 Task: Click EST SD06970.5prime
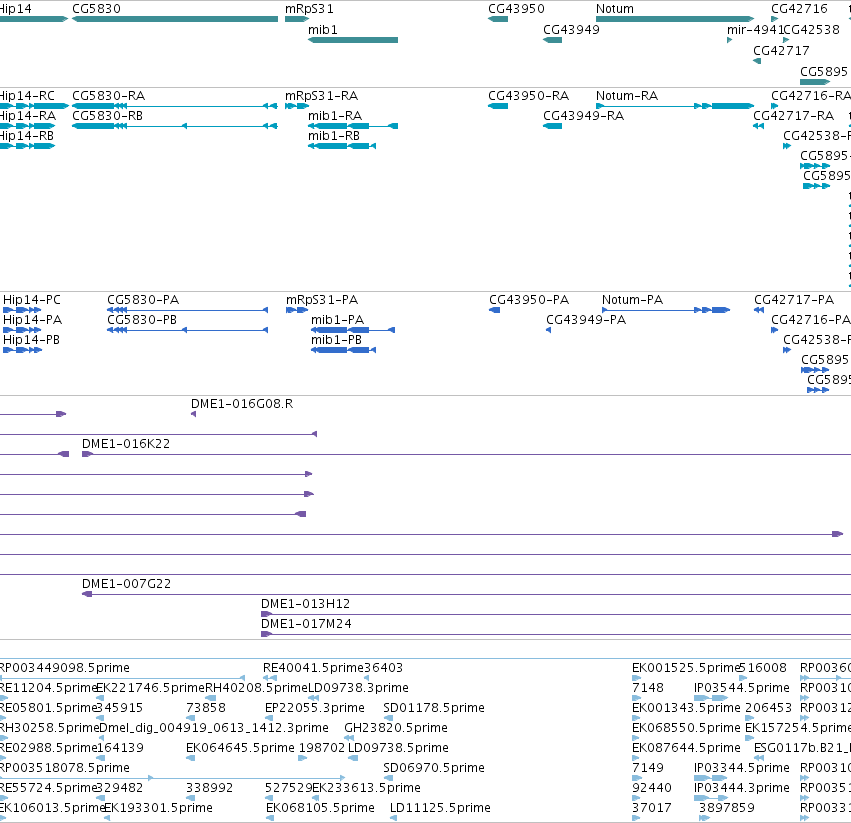point(388,778)
